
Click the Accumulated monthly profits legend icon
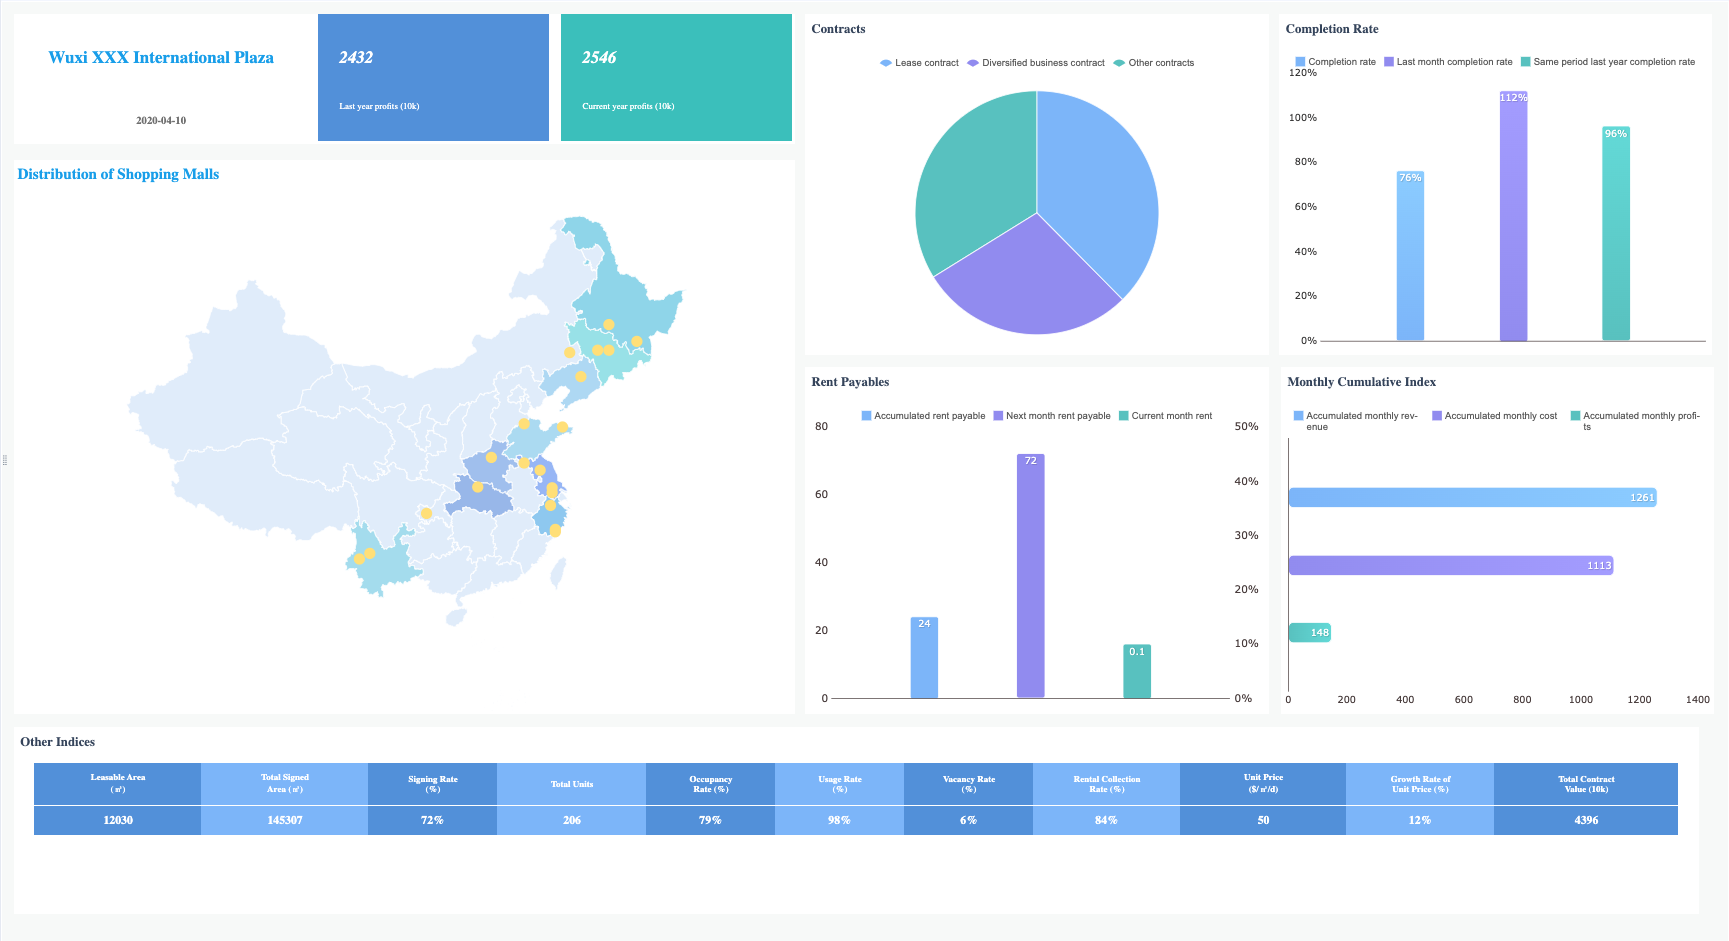pos(1577,415)
